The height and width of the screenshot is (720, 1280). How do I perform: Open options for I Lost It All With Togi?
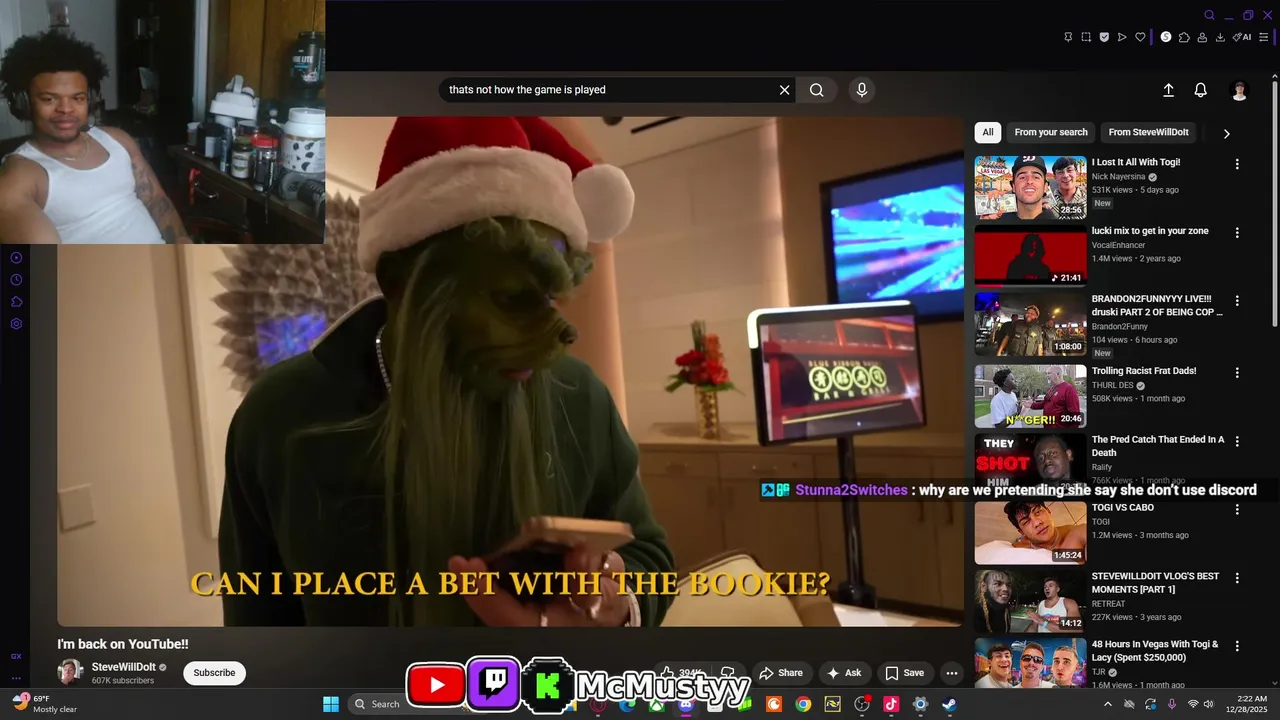tap(1237, 164)
